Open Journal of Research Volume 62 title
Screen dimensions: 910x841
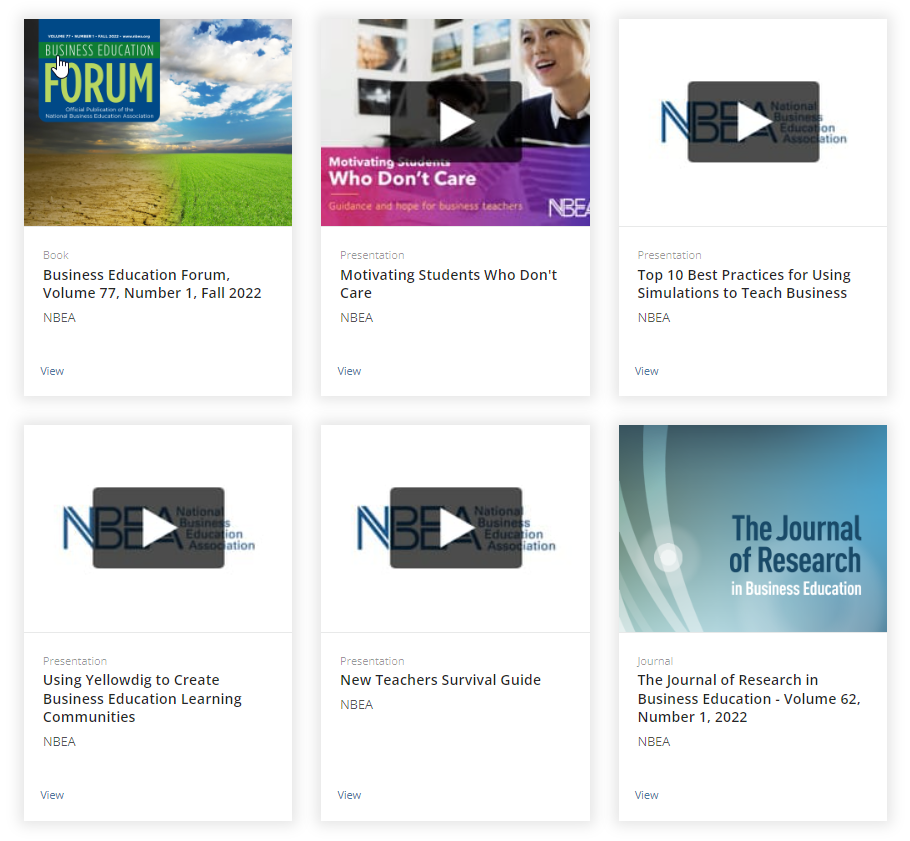pos(748,698)
